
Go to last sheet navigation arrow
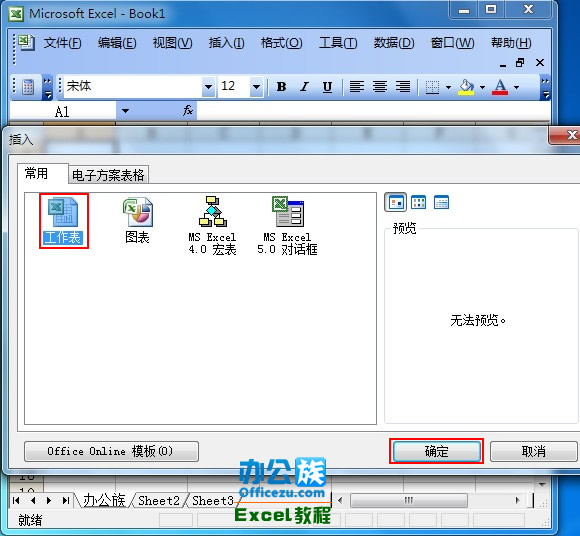(x=66, y=500)
